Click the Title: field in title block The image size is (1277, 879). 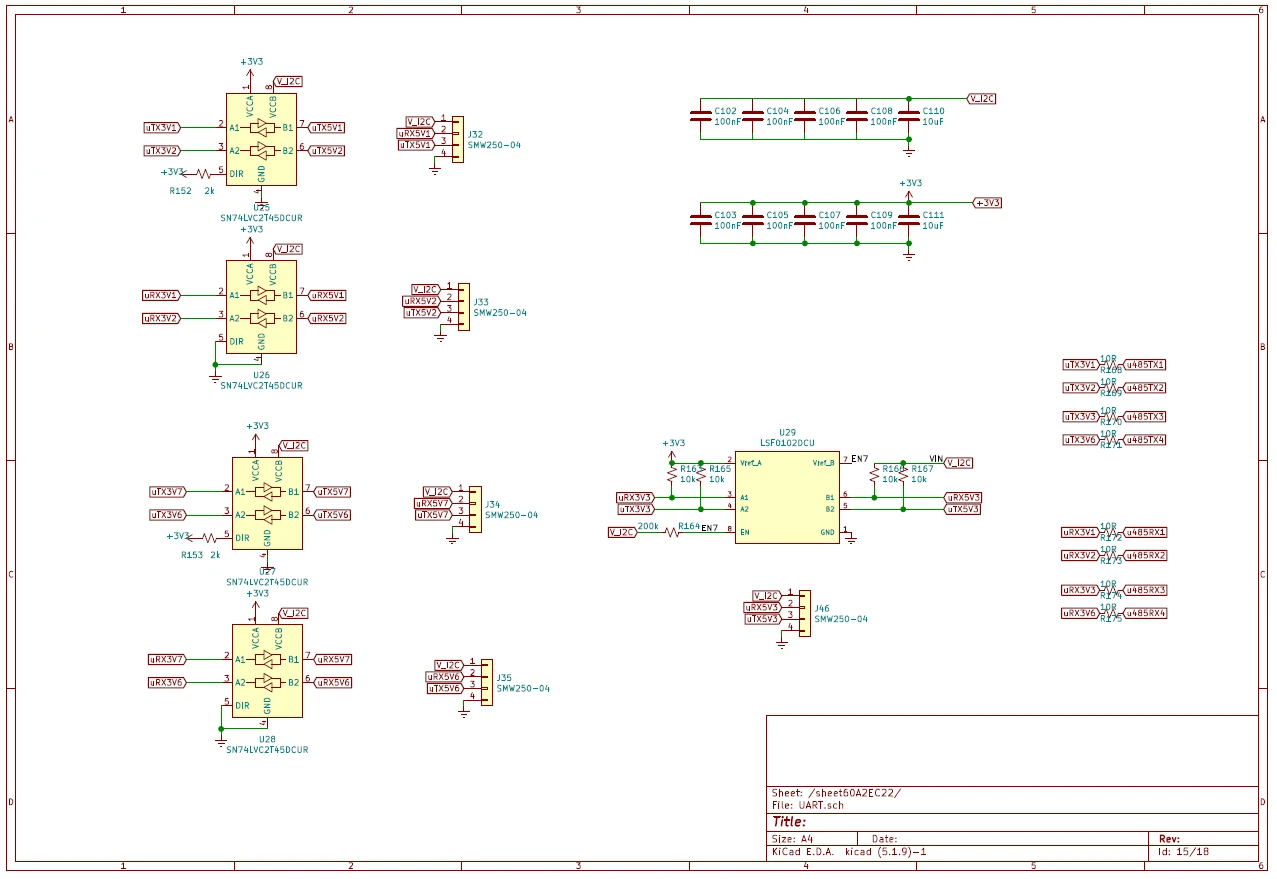click(x=788, y=822)
